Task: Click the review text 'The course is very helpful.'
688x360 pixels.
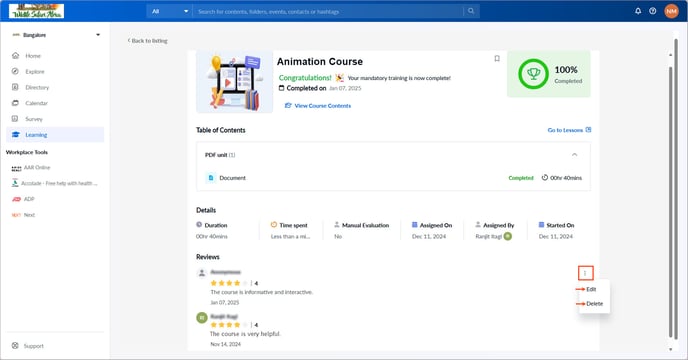Action: (245, 334)
